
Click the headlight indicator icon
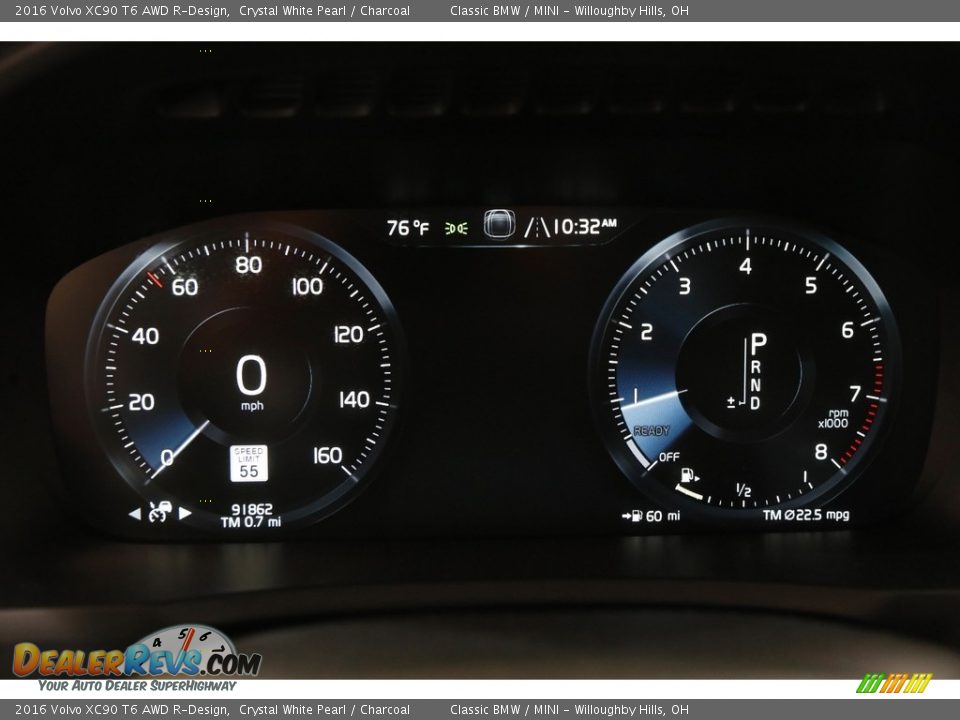click(456, 228)
